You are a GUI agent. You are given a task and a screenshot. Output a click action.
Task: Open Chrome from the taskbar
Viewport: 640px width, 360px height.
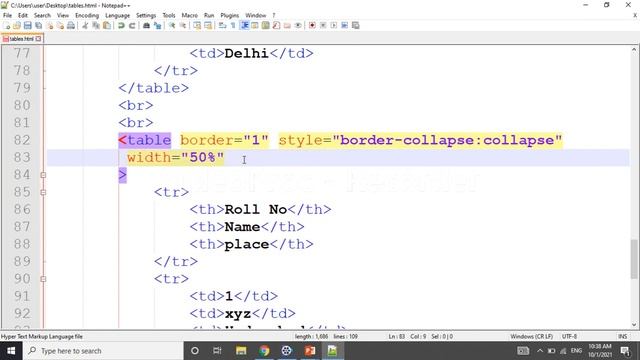click(x=264, y=351)
